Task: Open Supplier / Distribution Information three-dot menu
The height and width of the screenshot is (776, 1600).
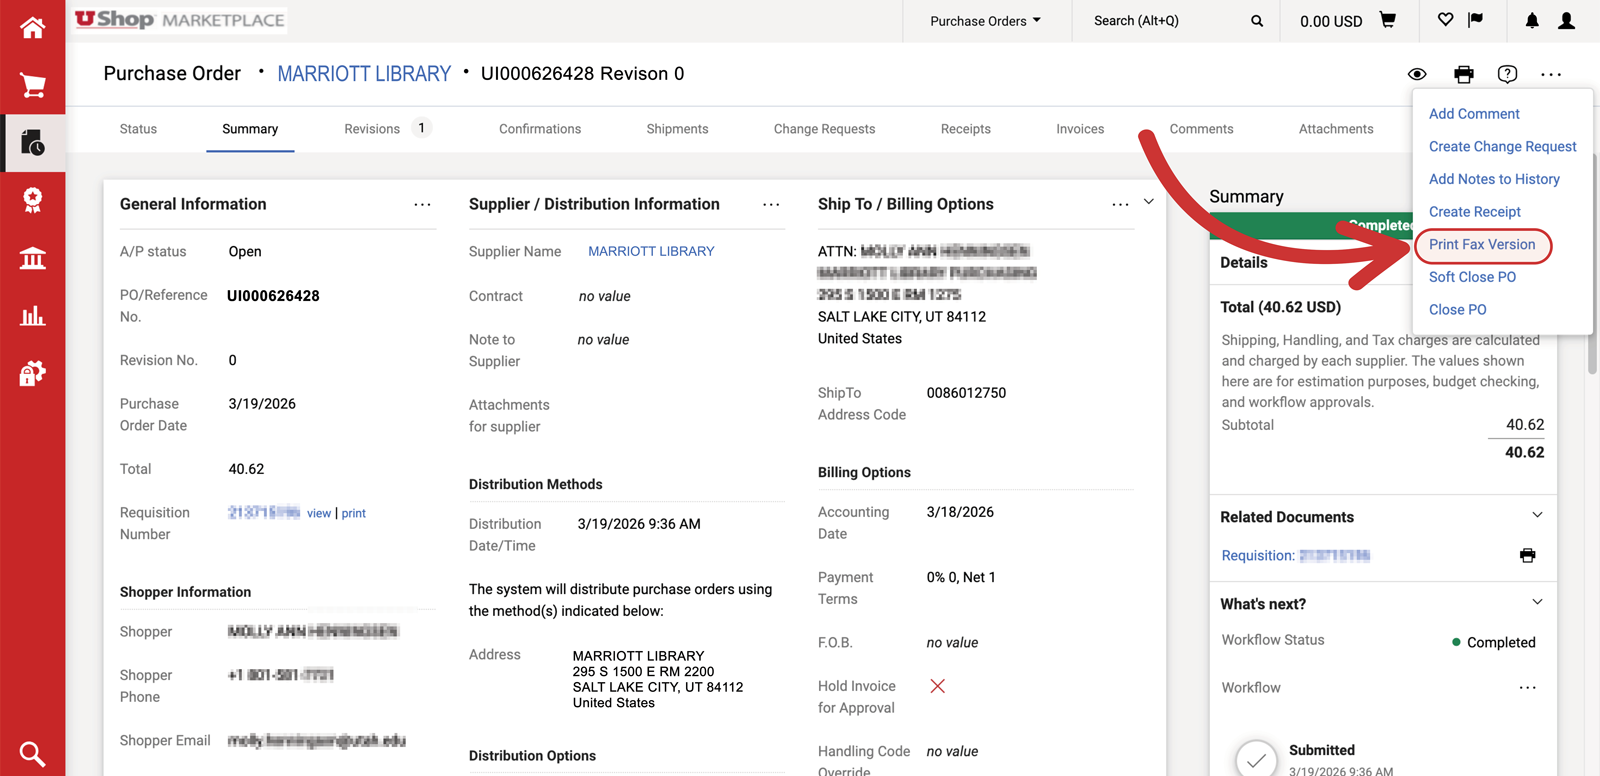Action: pos(771,204)
